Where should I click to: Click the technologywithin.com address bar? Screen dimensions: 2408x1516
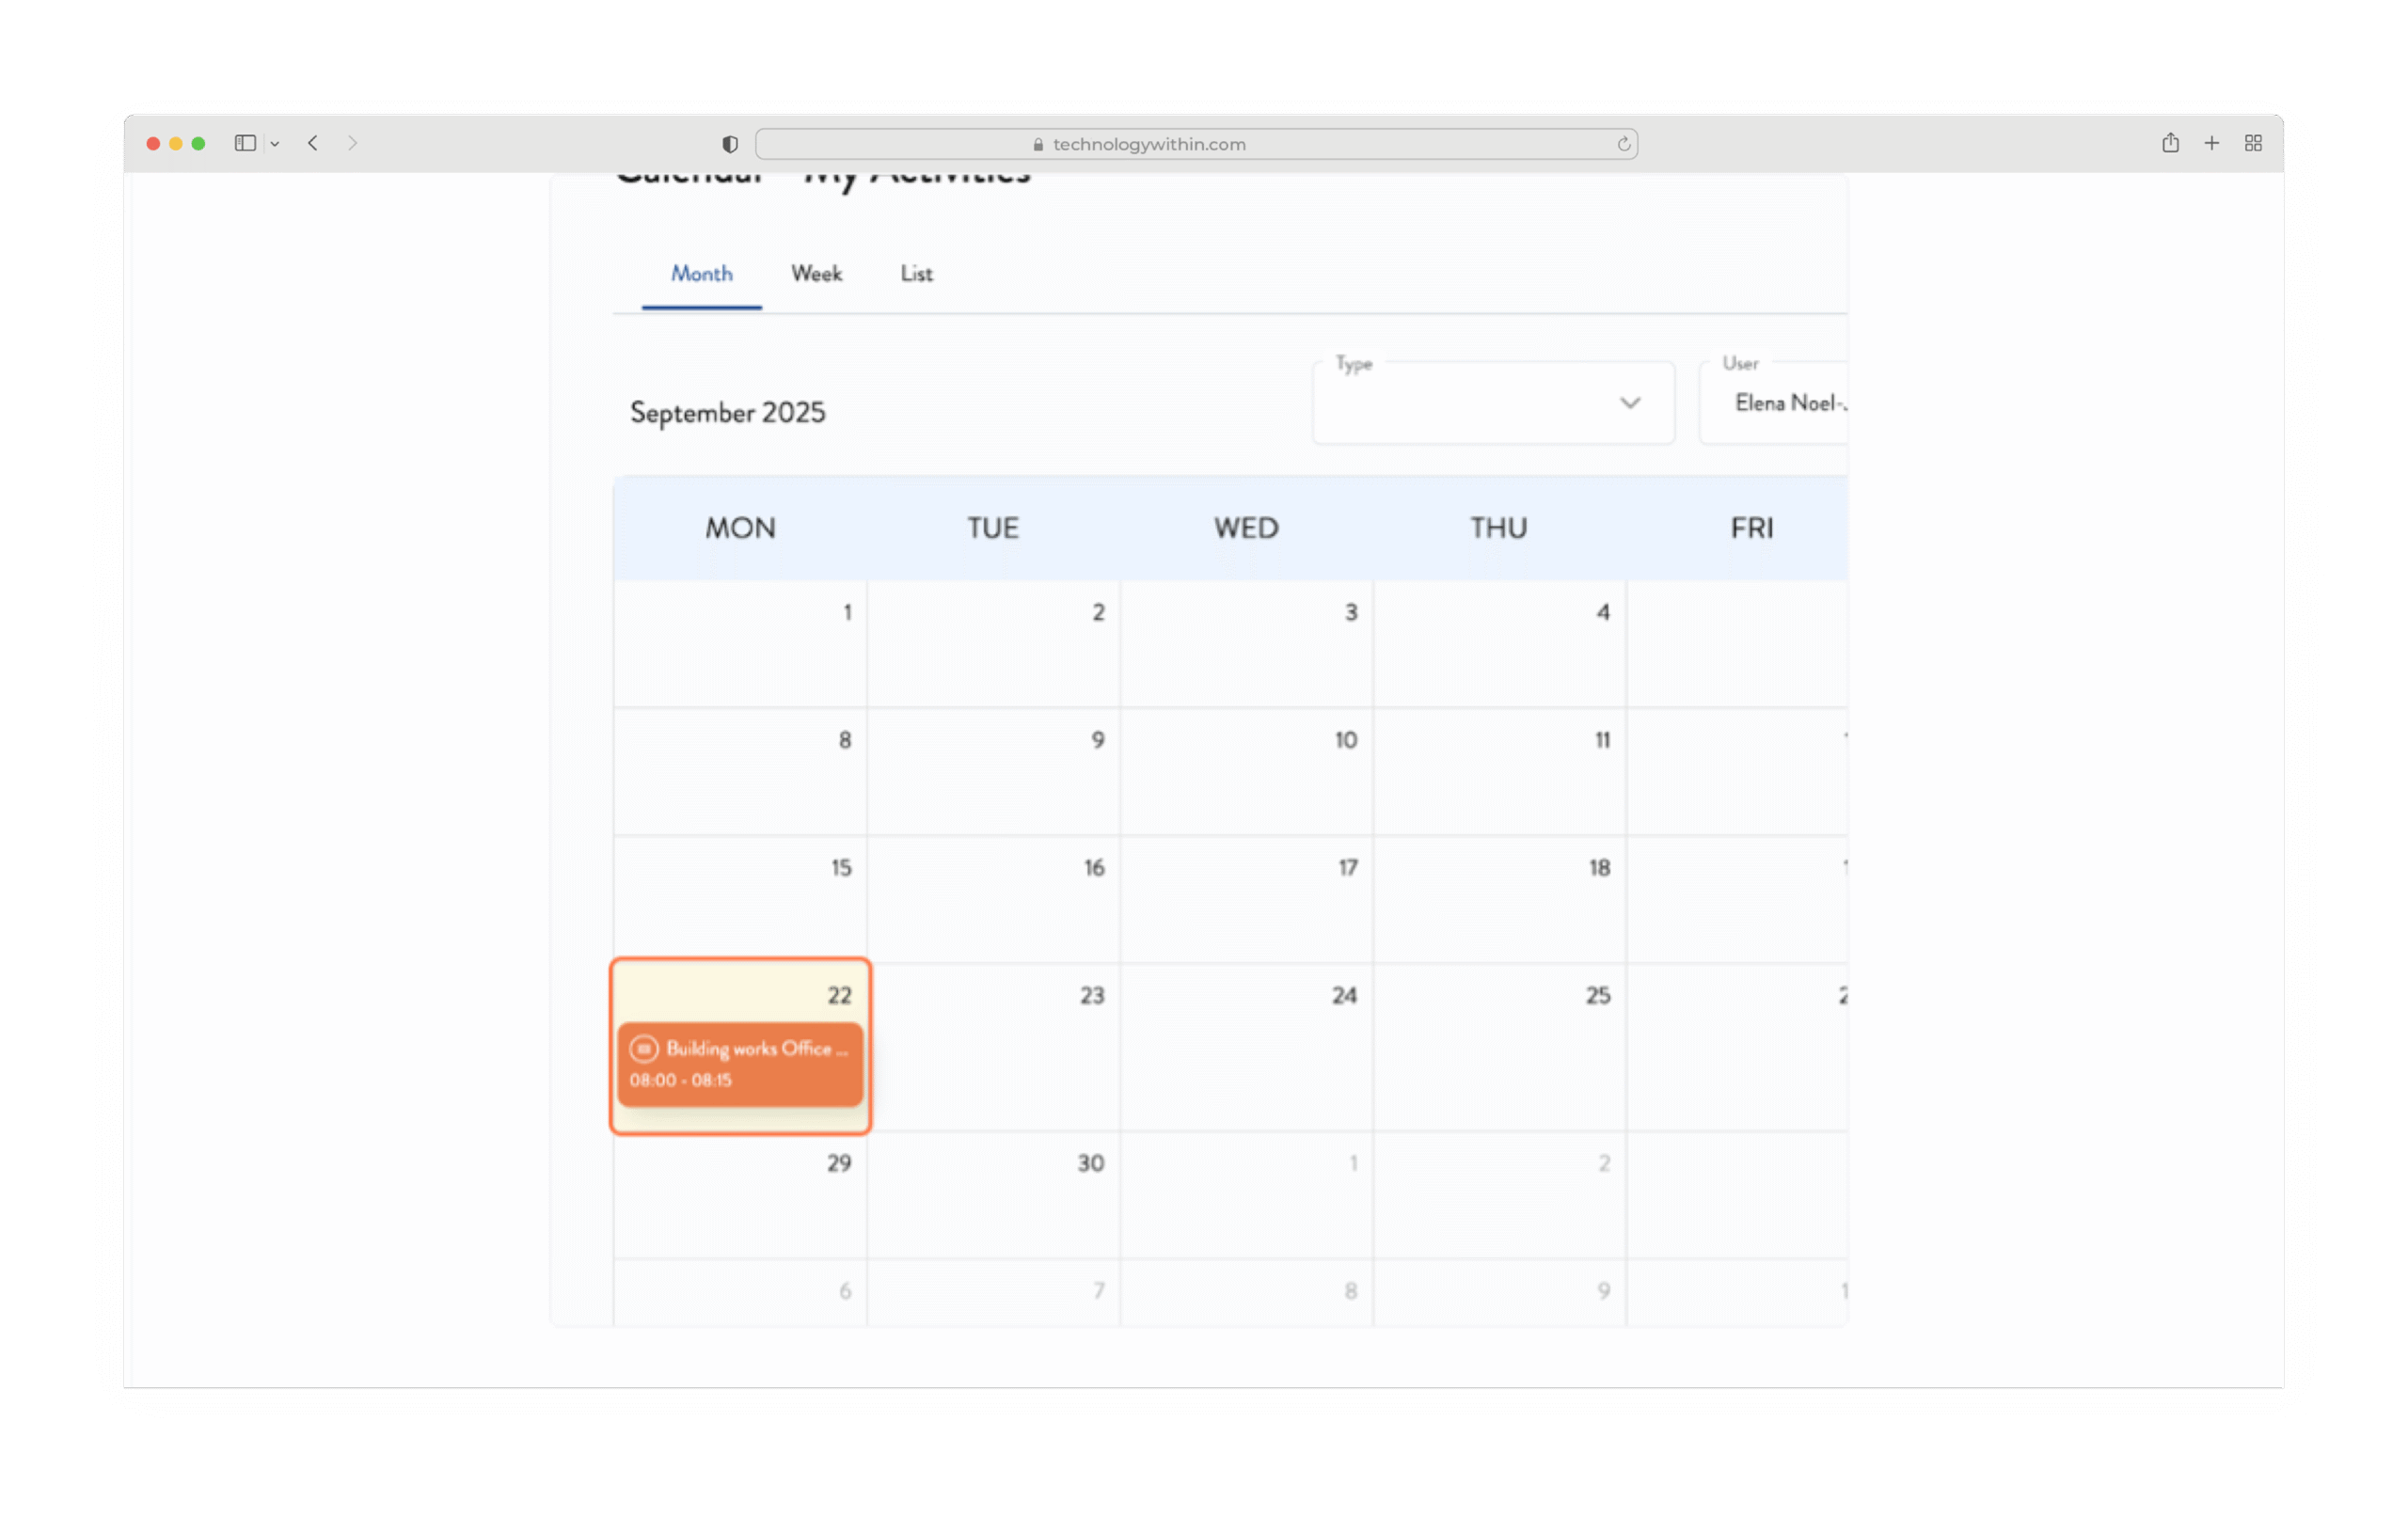click(1150, 144)
